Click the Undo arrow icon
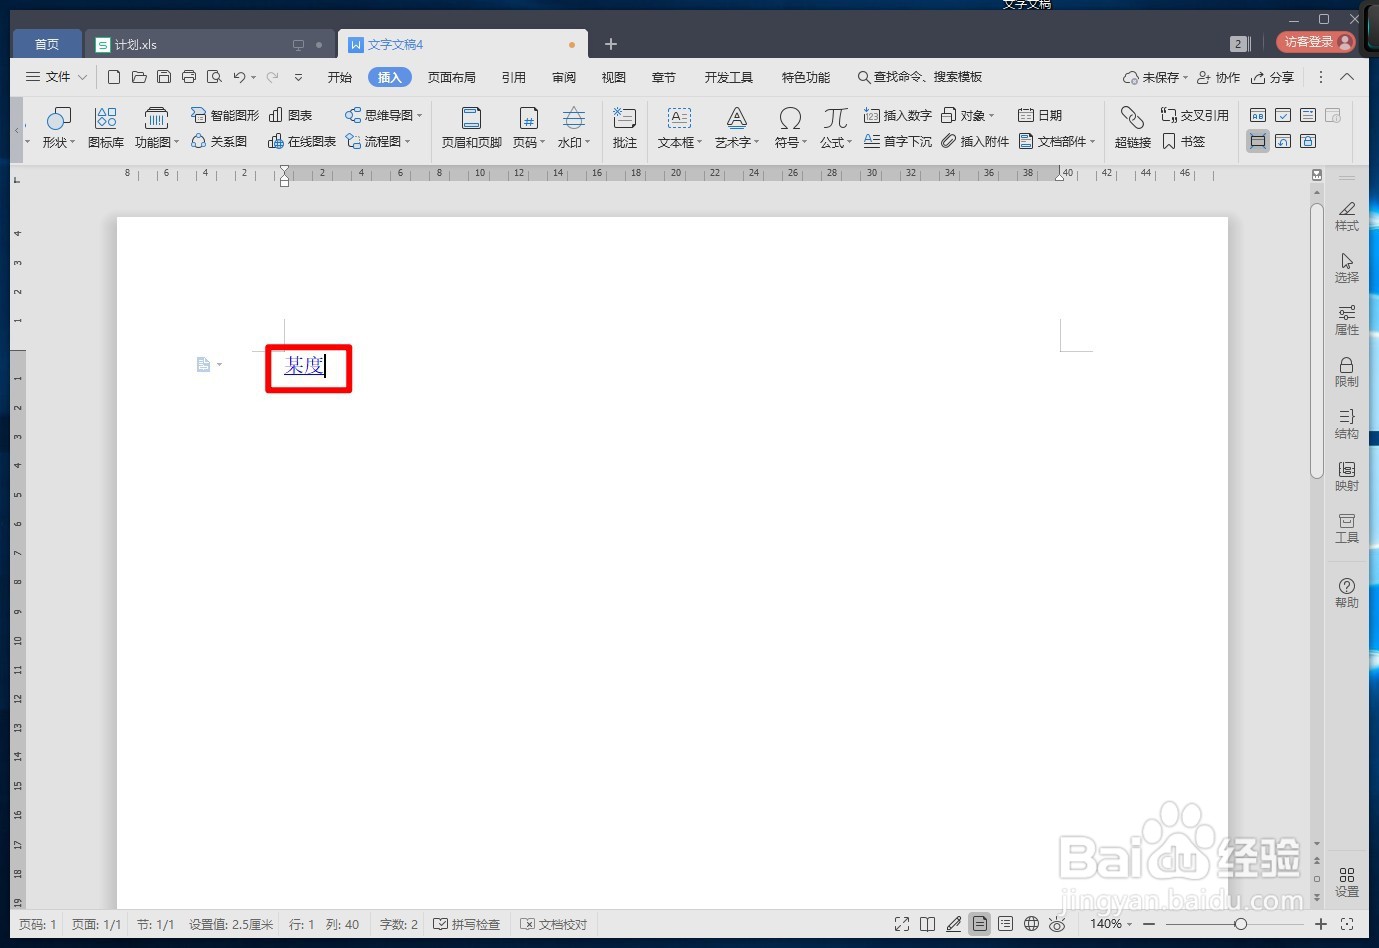Image resolution: width=1379 pixels, height=948 pixels. pyautogui.click(x=239, y=77)
